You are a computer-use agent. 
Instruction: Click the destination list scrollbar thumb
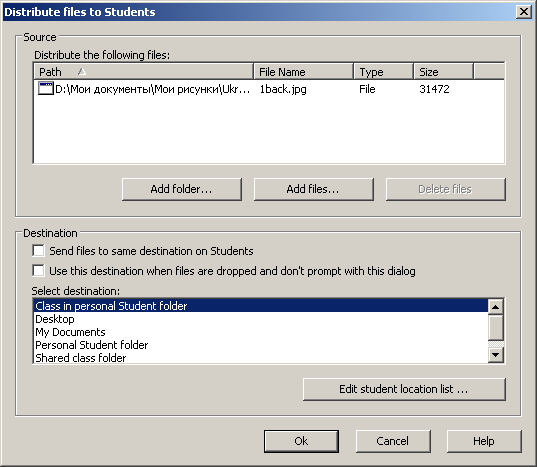[495, 328]
